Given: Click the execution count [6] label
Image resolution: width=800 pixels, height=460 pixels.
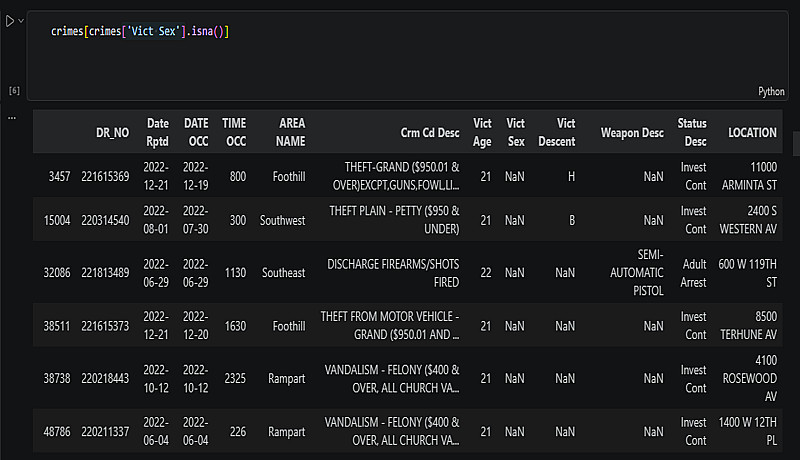Looking at the screenshot, I should pyautogui.click(x=14, y=91).
